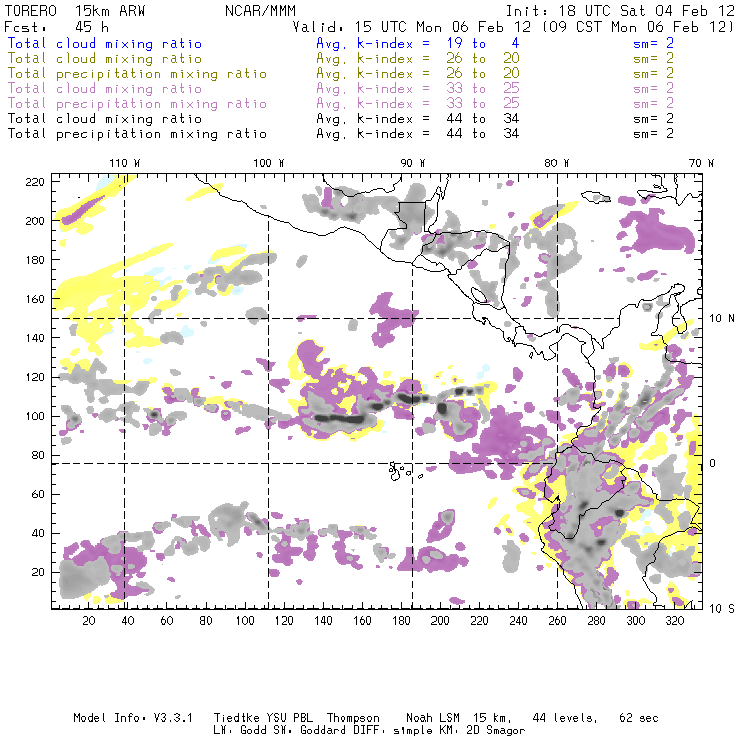Viewport: 740px width, 740px height.
Task: Click the 'YSU PBL' label in the footer
Action: click(290, 718)
